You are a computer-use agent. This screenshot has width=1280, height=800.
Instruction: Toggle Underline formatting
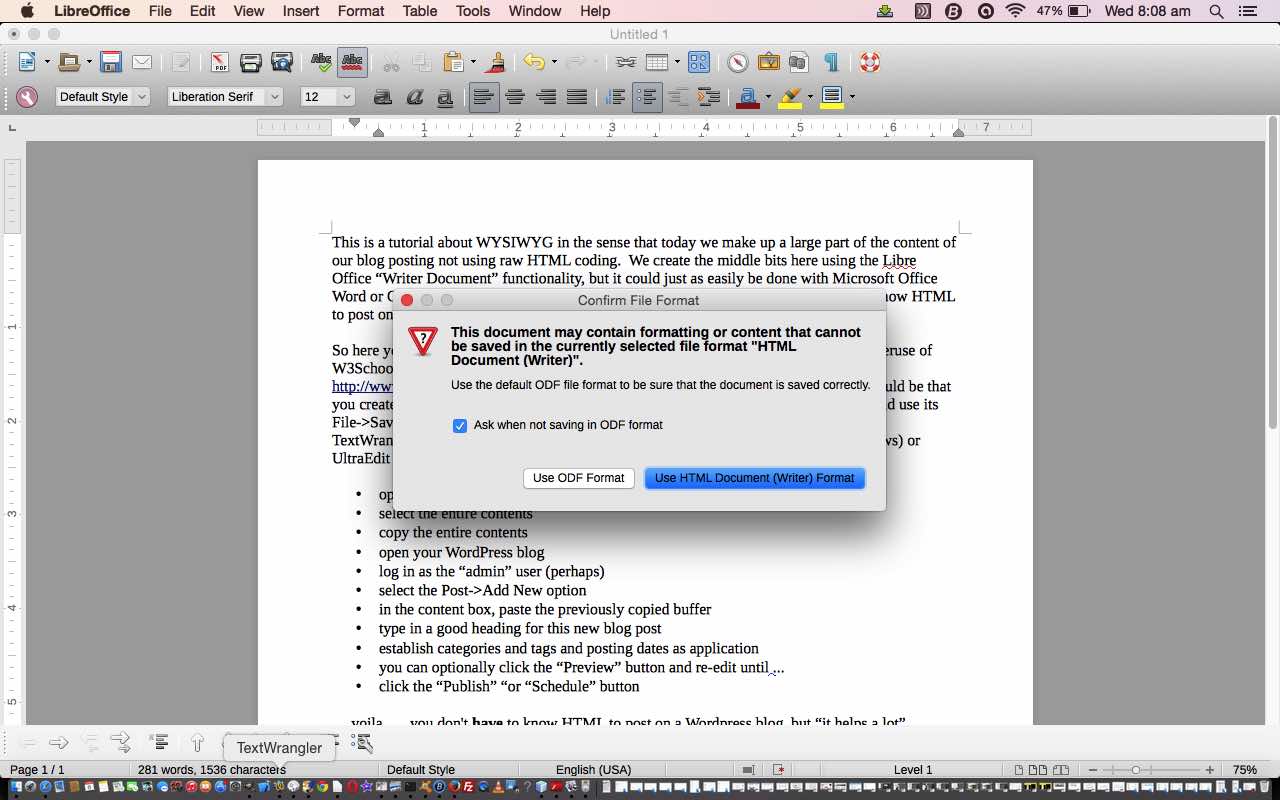(x=445, y=97)
